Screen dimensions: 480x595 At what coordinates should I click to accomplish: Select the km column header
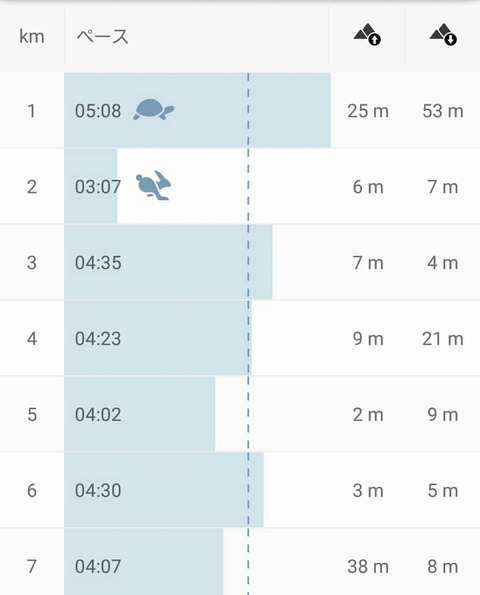[x=32, y=37]
